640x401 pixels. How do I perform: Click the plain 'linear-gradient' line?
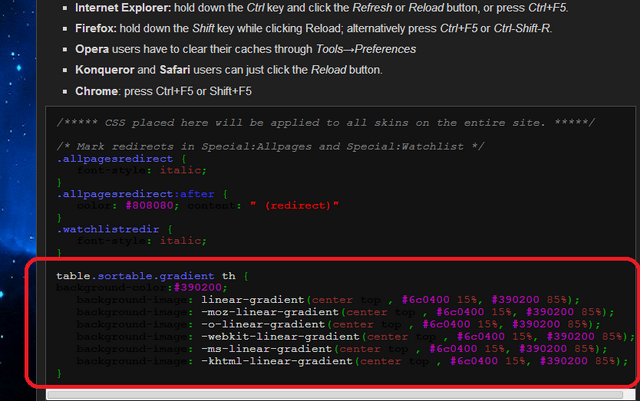[328, 300]
